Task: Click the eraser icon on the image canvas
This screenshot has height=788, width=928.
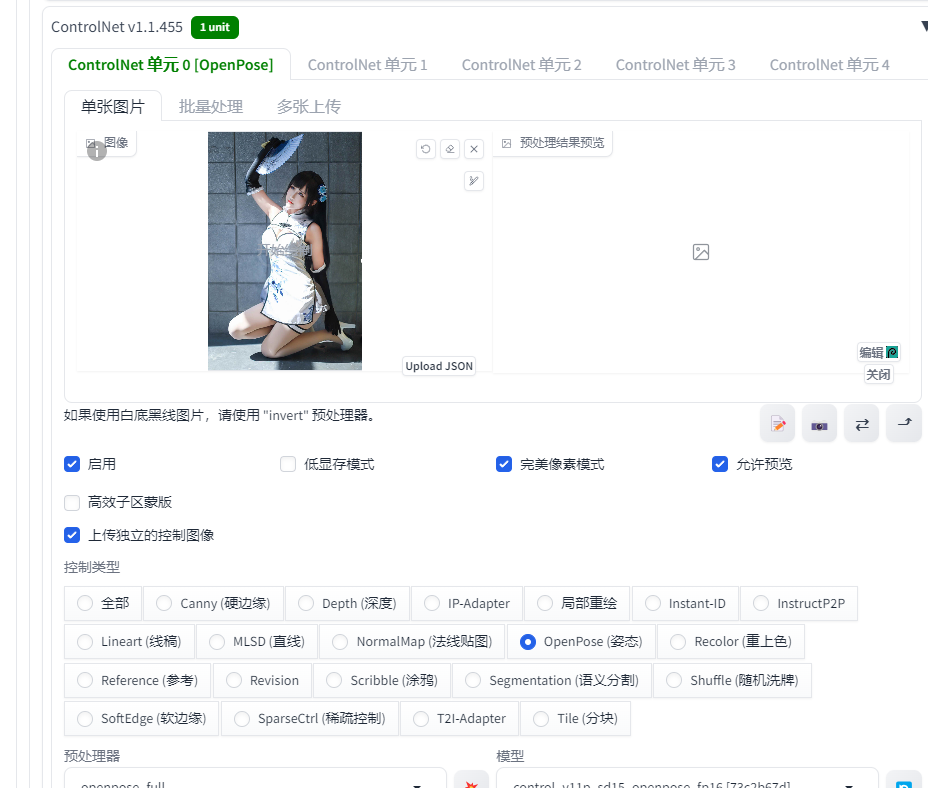Action: tap(450, 149)
